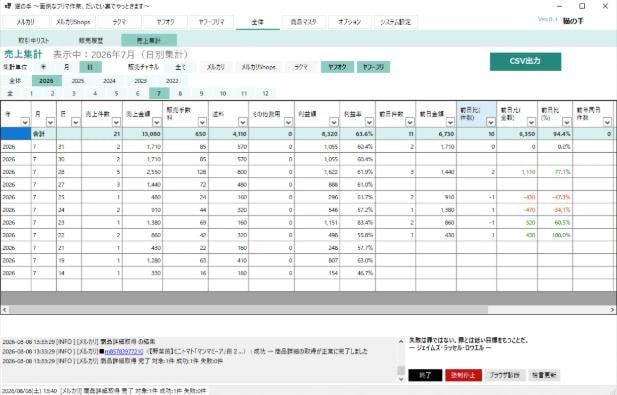
Task: Open the 商品マスタ tab
Action: point(303,22)
